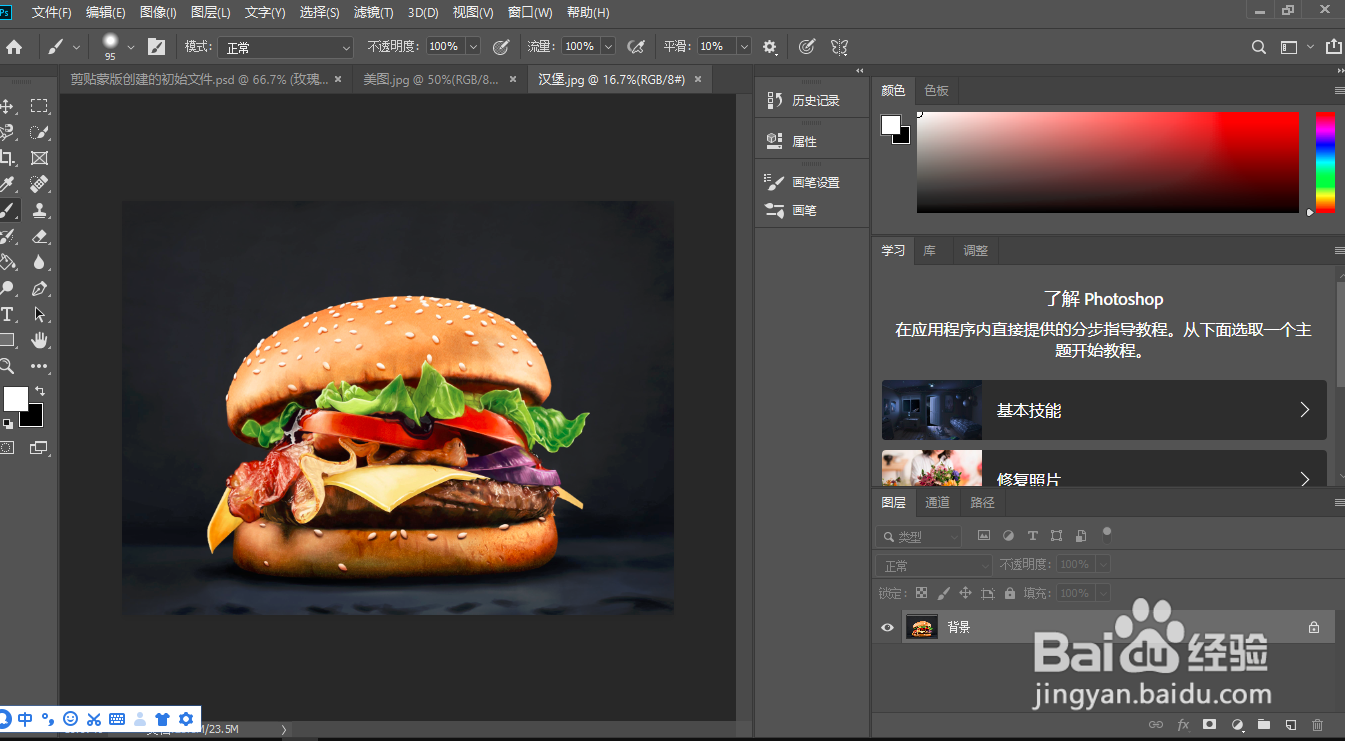Click the Home icon in options bar
Viewport: 1345px width, 741px height.
click(x=14, y=46)
